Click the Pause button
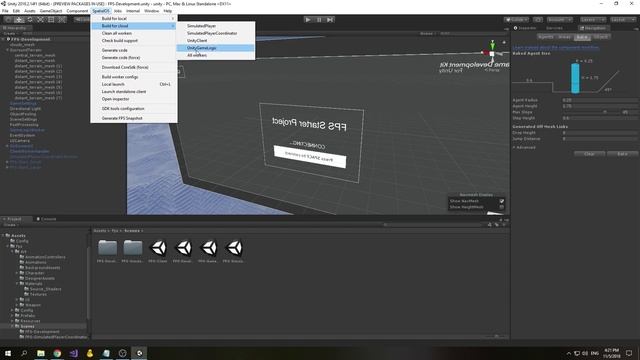The image size is (640, 360). click(319, 19)
